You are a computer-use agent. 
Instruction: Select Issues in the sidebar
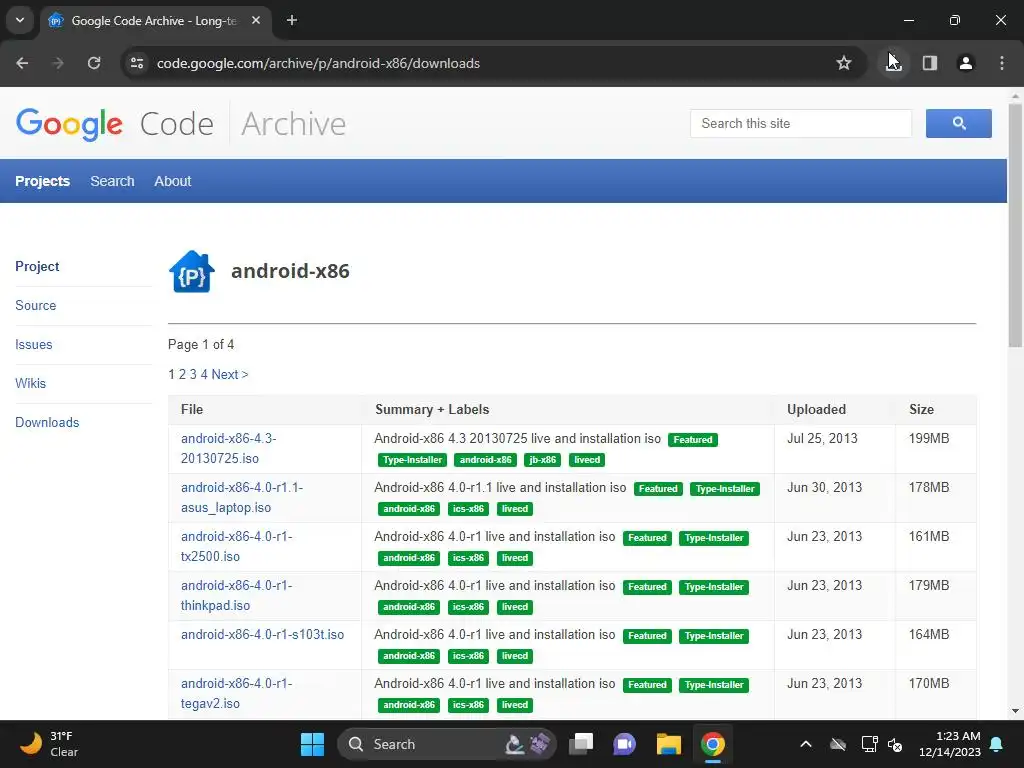tap(34, 345)
